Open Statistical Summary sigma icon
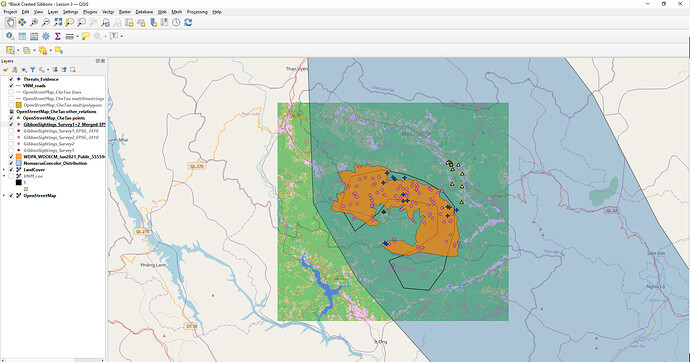Viewport: 690px width, 362px height. click(58, 36)
